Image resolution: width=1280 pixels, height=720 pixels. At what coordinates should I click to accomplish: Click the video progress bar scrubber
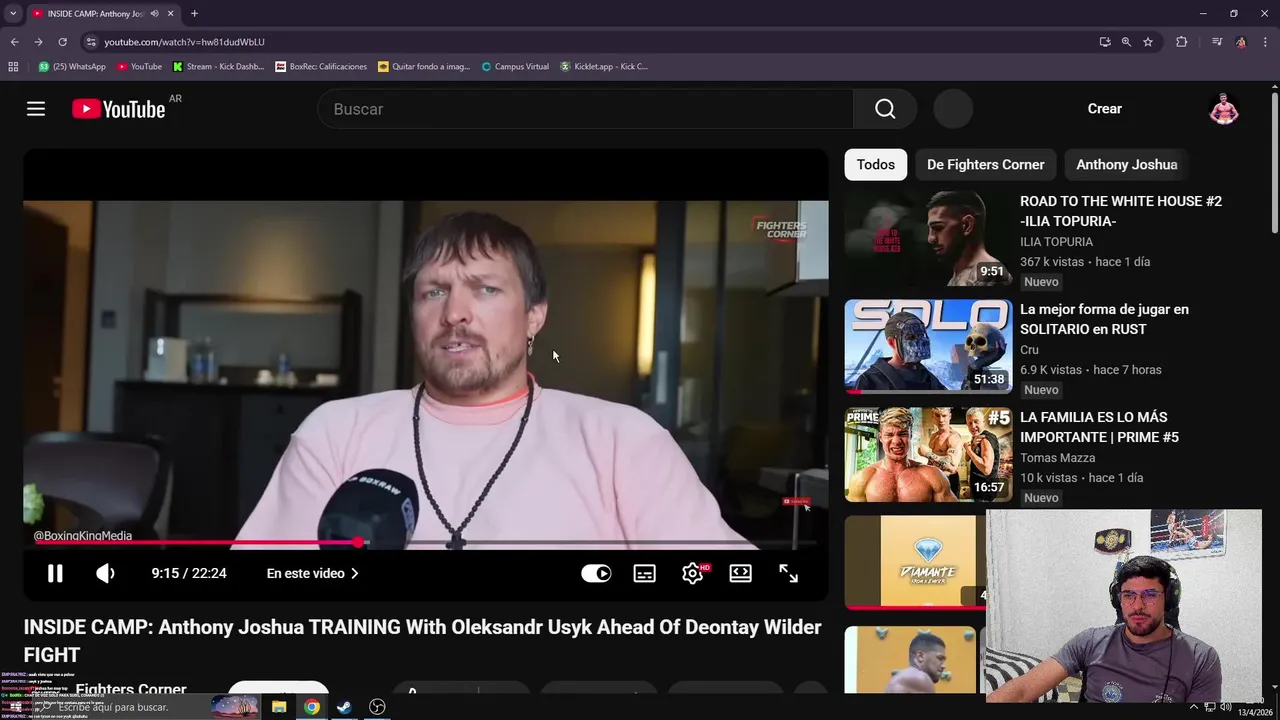coord(358,542)
